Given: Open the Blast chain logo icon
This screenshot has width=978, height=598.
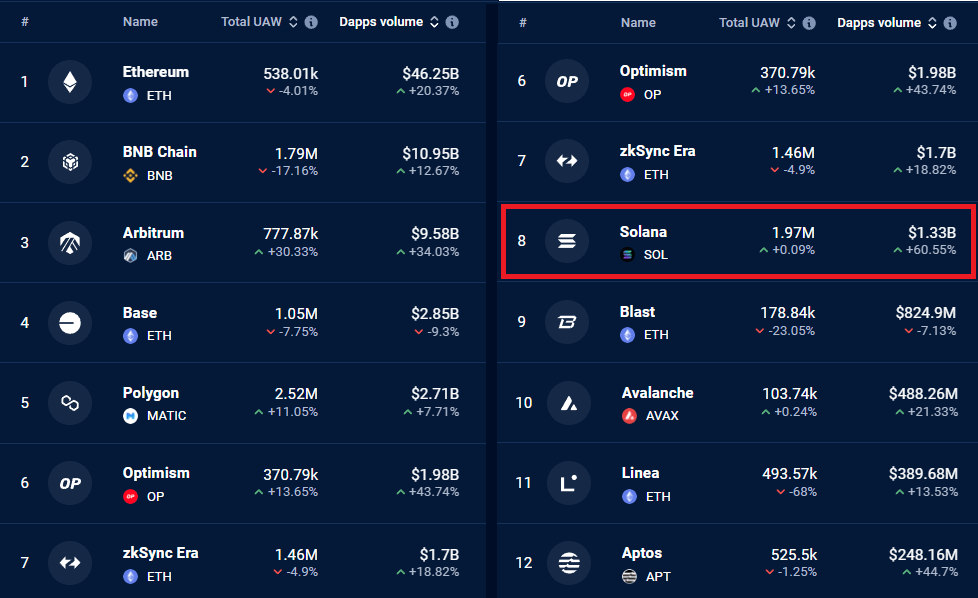Looking at the screenshot, I should coord(568,322).
